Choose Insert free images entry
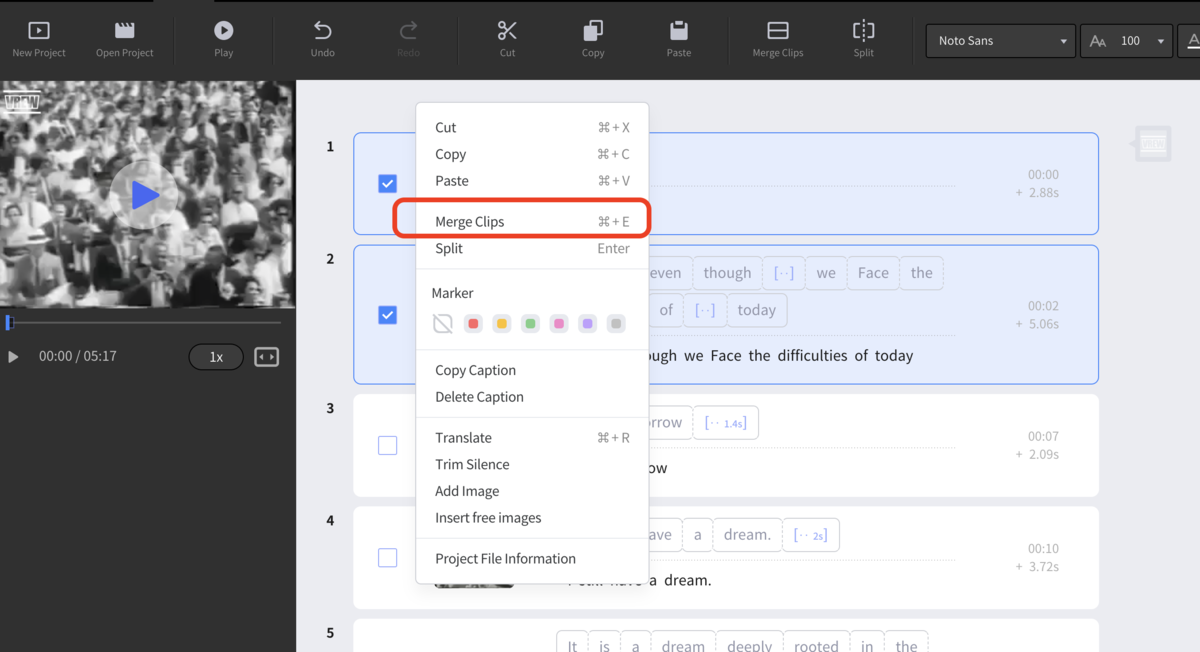The width and height of the screenshot is (1200, 652). 532,518
